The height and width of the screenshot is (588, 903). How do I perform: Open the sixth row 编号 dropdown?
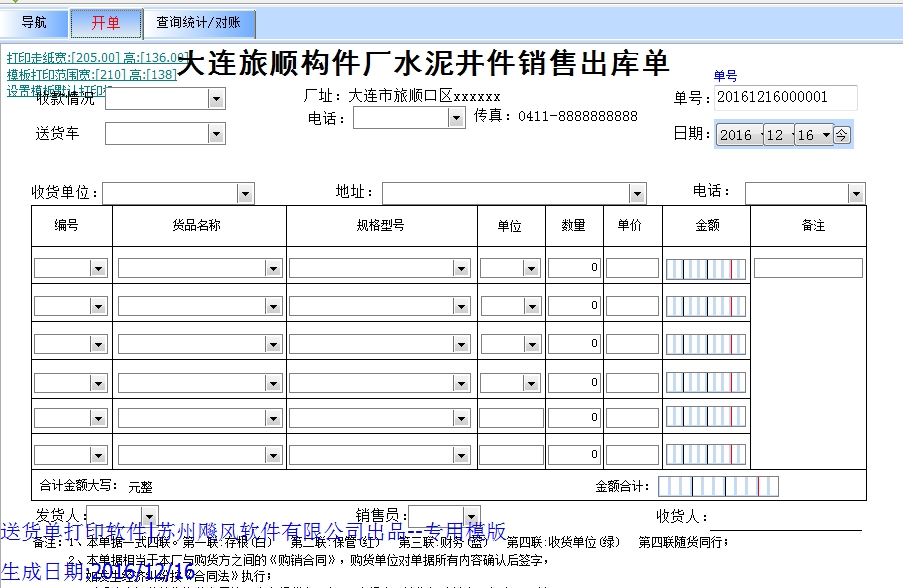tap(98, 456)
